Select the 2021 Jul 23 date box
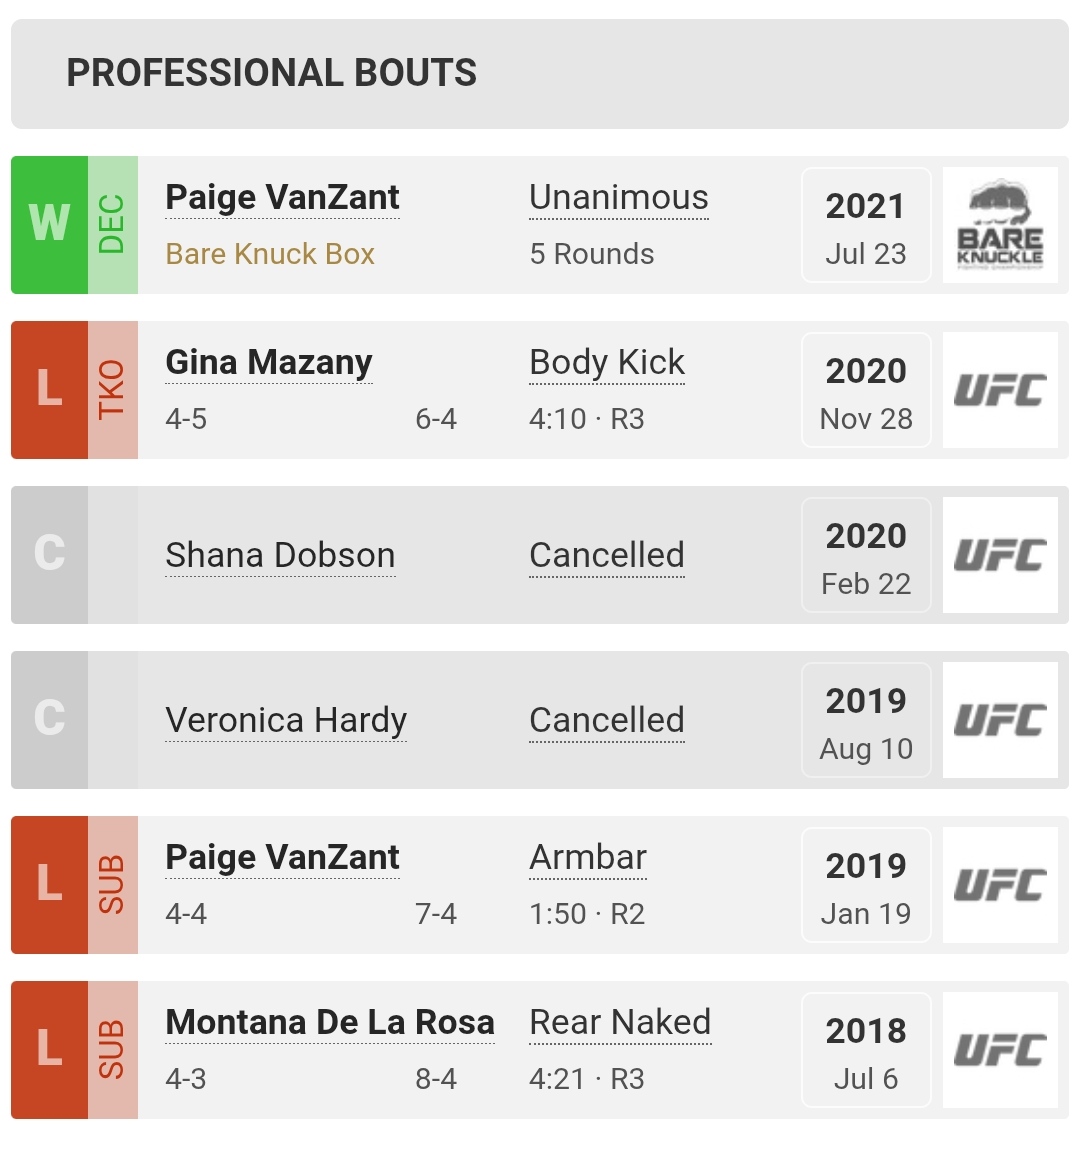1080x1160 pixels. 866,225
